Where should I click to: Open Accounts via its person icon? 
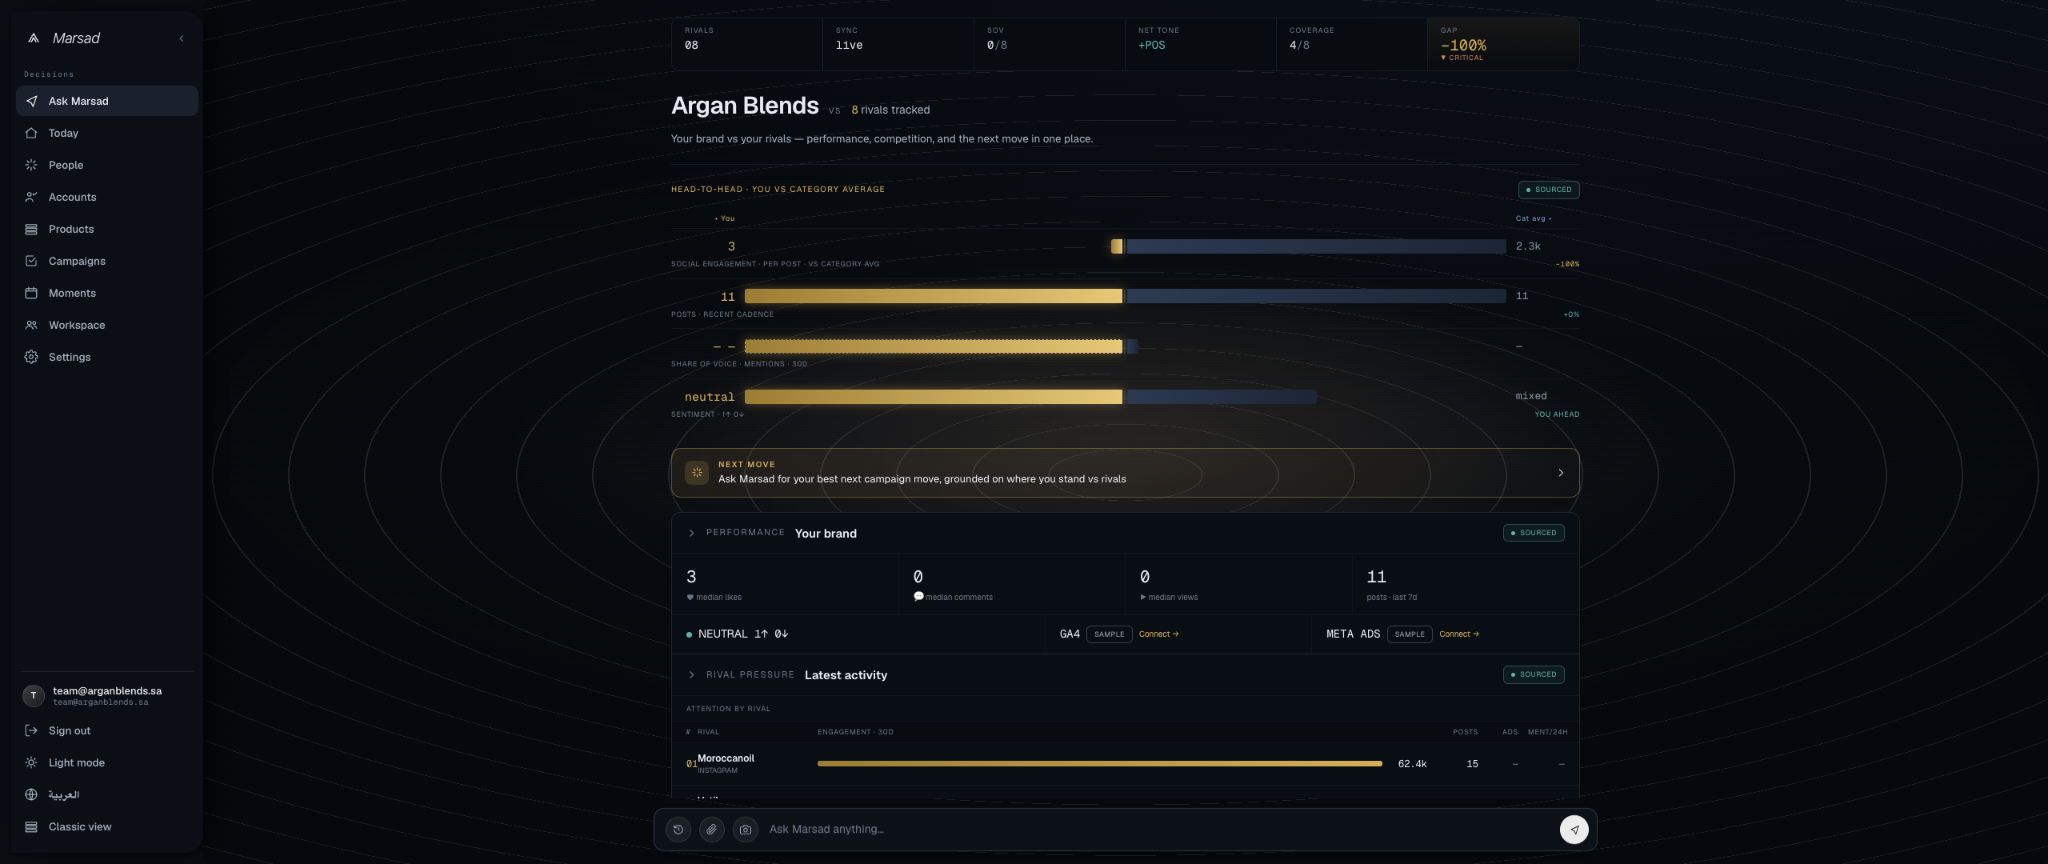31,197
